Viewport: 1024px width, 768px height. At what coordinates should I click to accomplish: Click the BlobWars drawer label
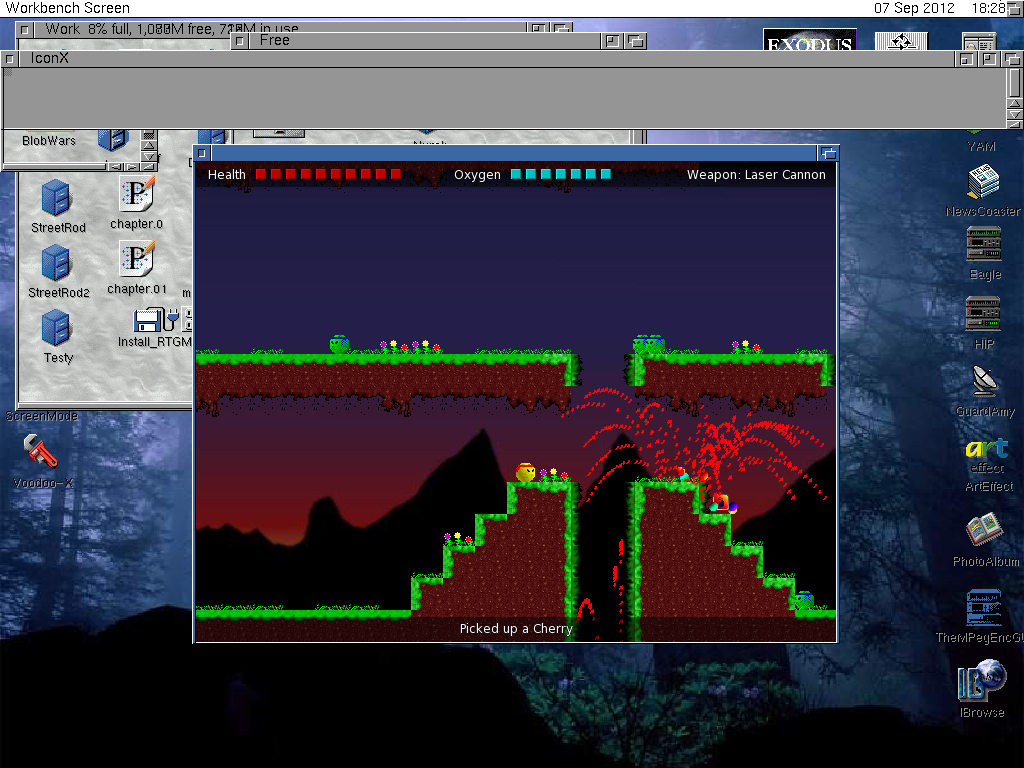[x=49, y=140]
